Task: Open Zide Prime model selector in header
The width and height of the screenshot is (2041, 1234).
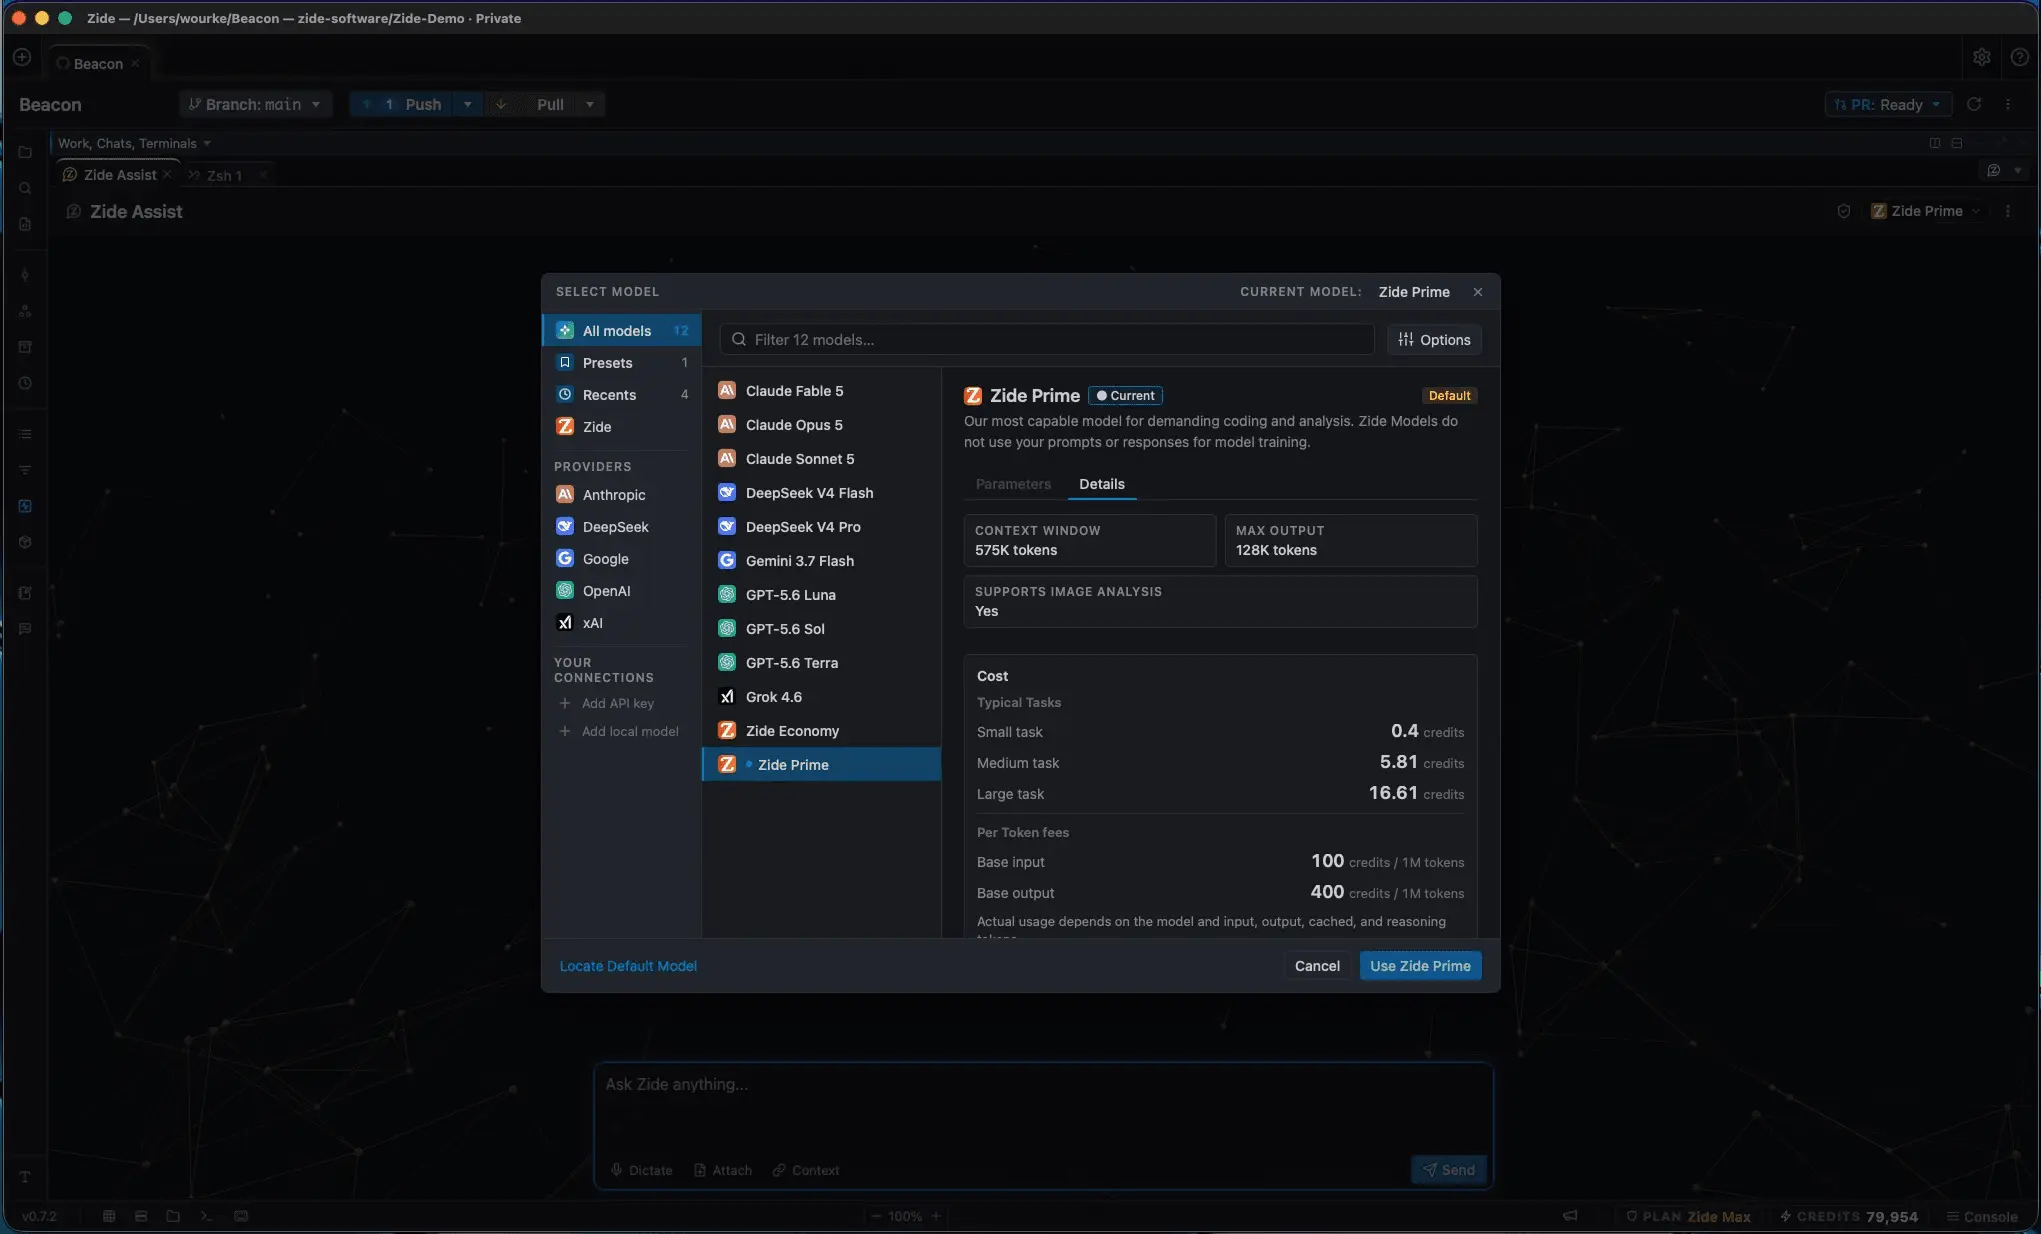Action: [1925, 211]
